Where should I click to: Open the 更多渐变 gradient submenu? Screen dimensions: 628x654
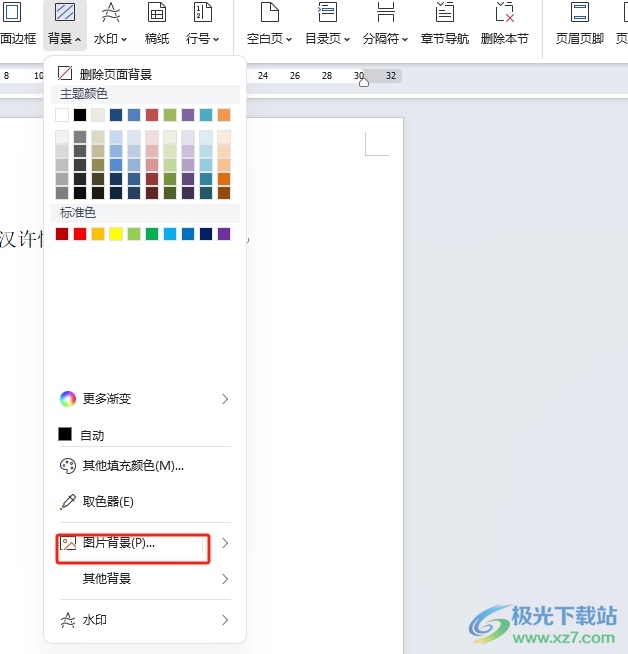click(144, 399)
